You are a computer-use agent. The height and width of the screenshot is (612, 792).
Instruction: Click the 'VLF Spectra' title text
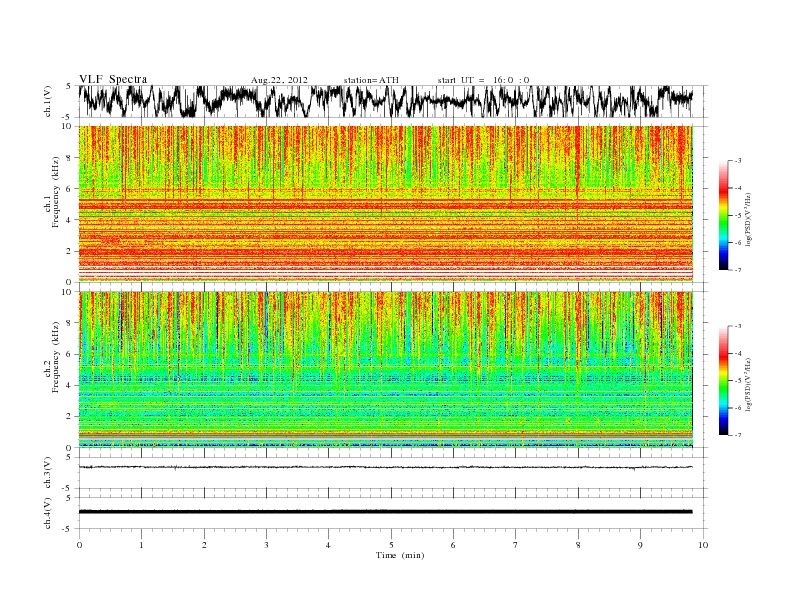click(x=113, y=79)
